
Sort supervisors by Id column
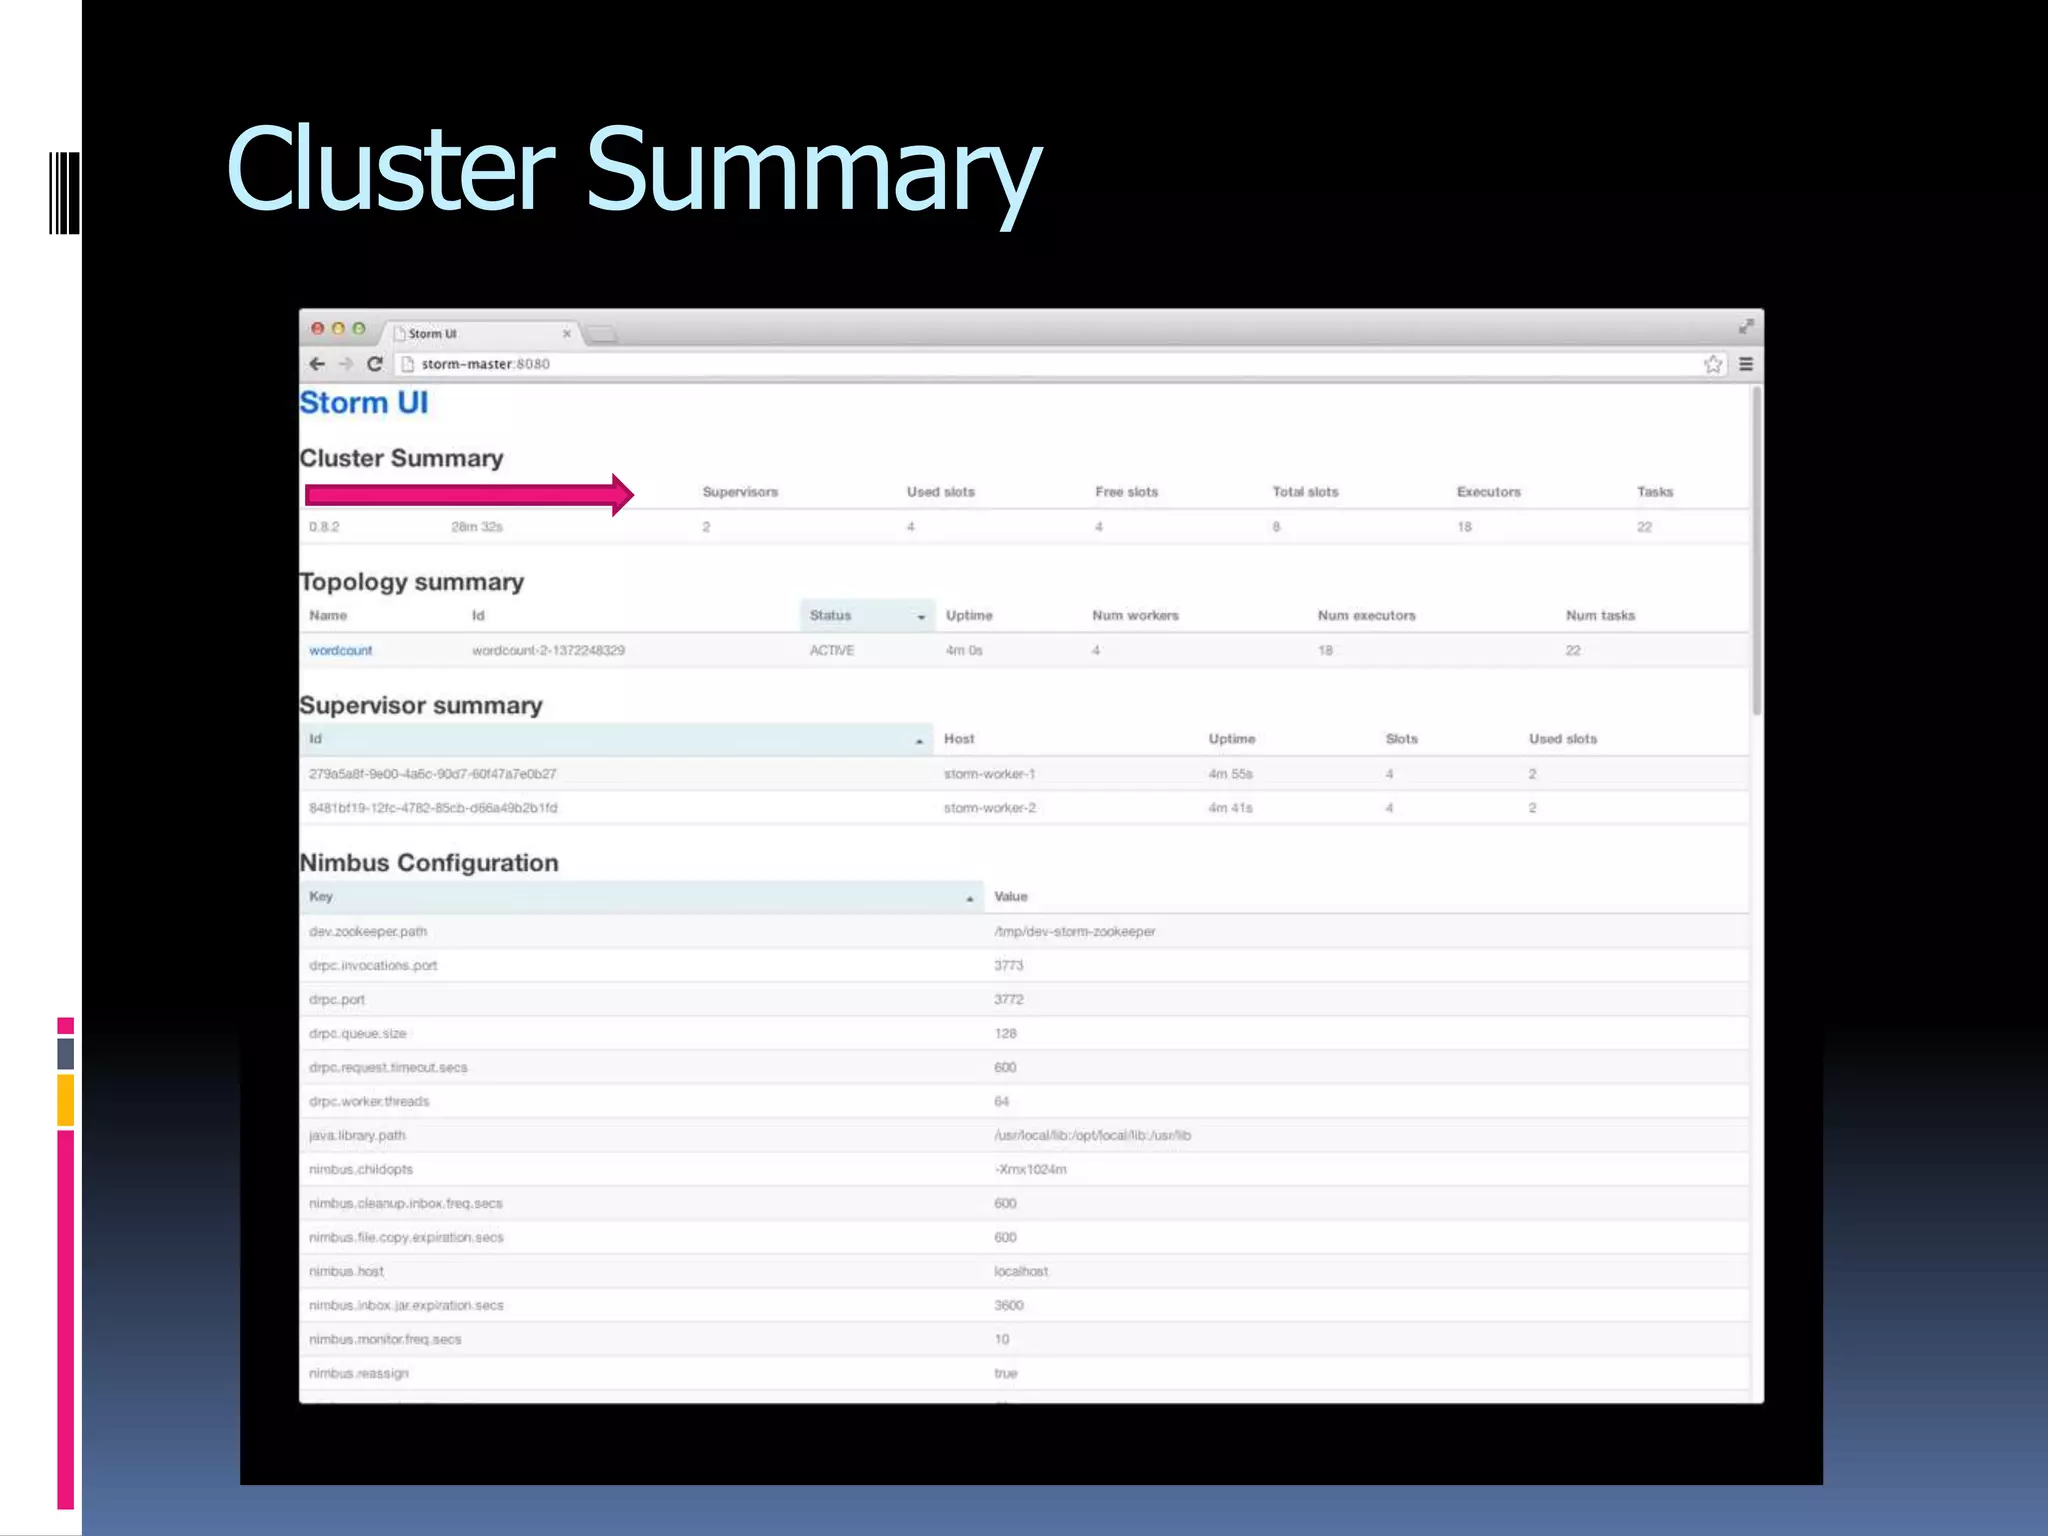[x=617, y=739]
